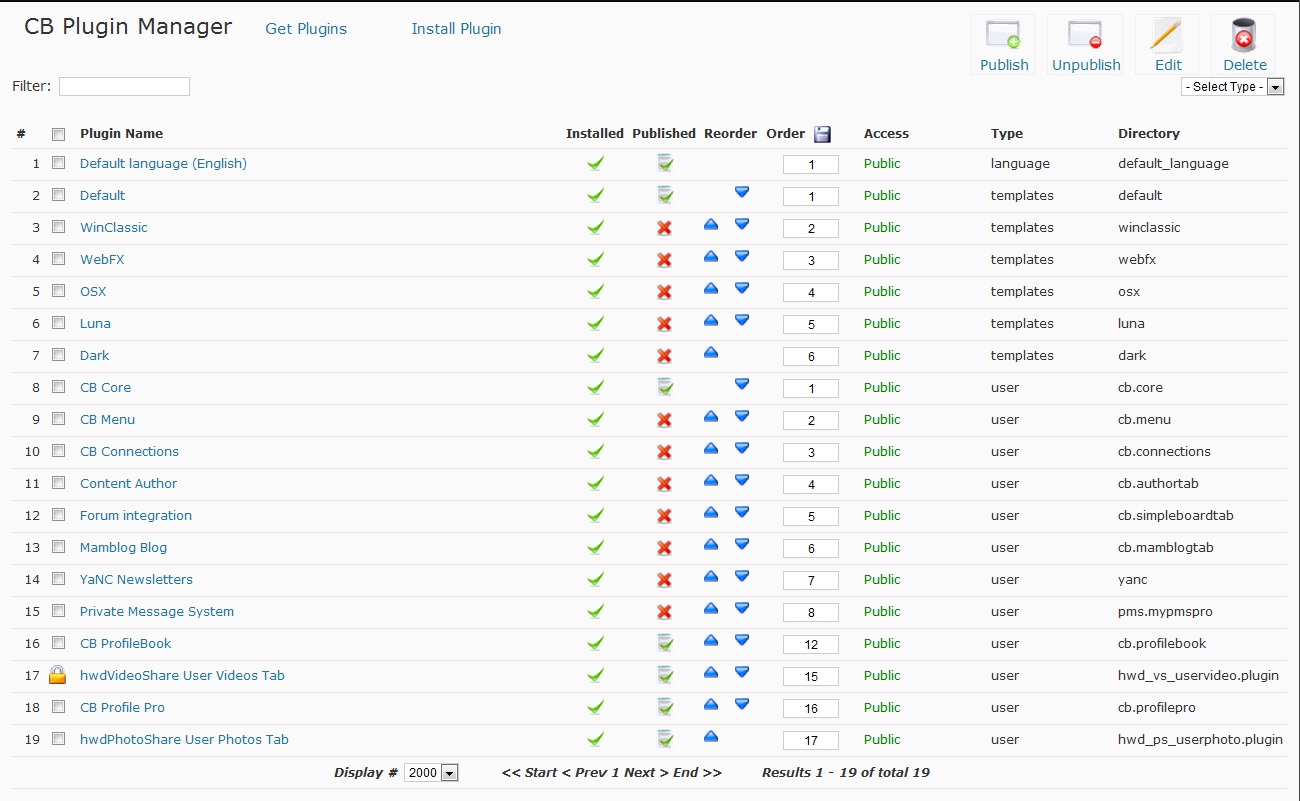Open the Display # dropdown
The height and width of the screenshot is (801, 1300).
pyautogui.click(x=431, y=773)
